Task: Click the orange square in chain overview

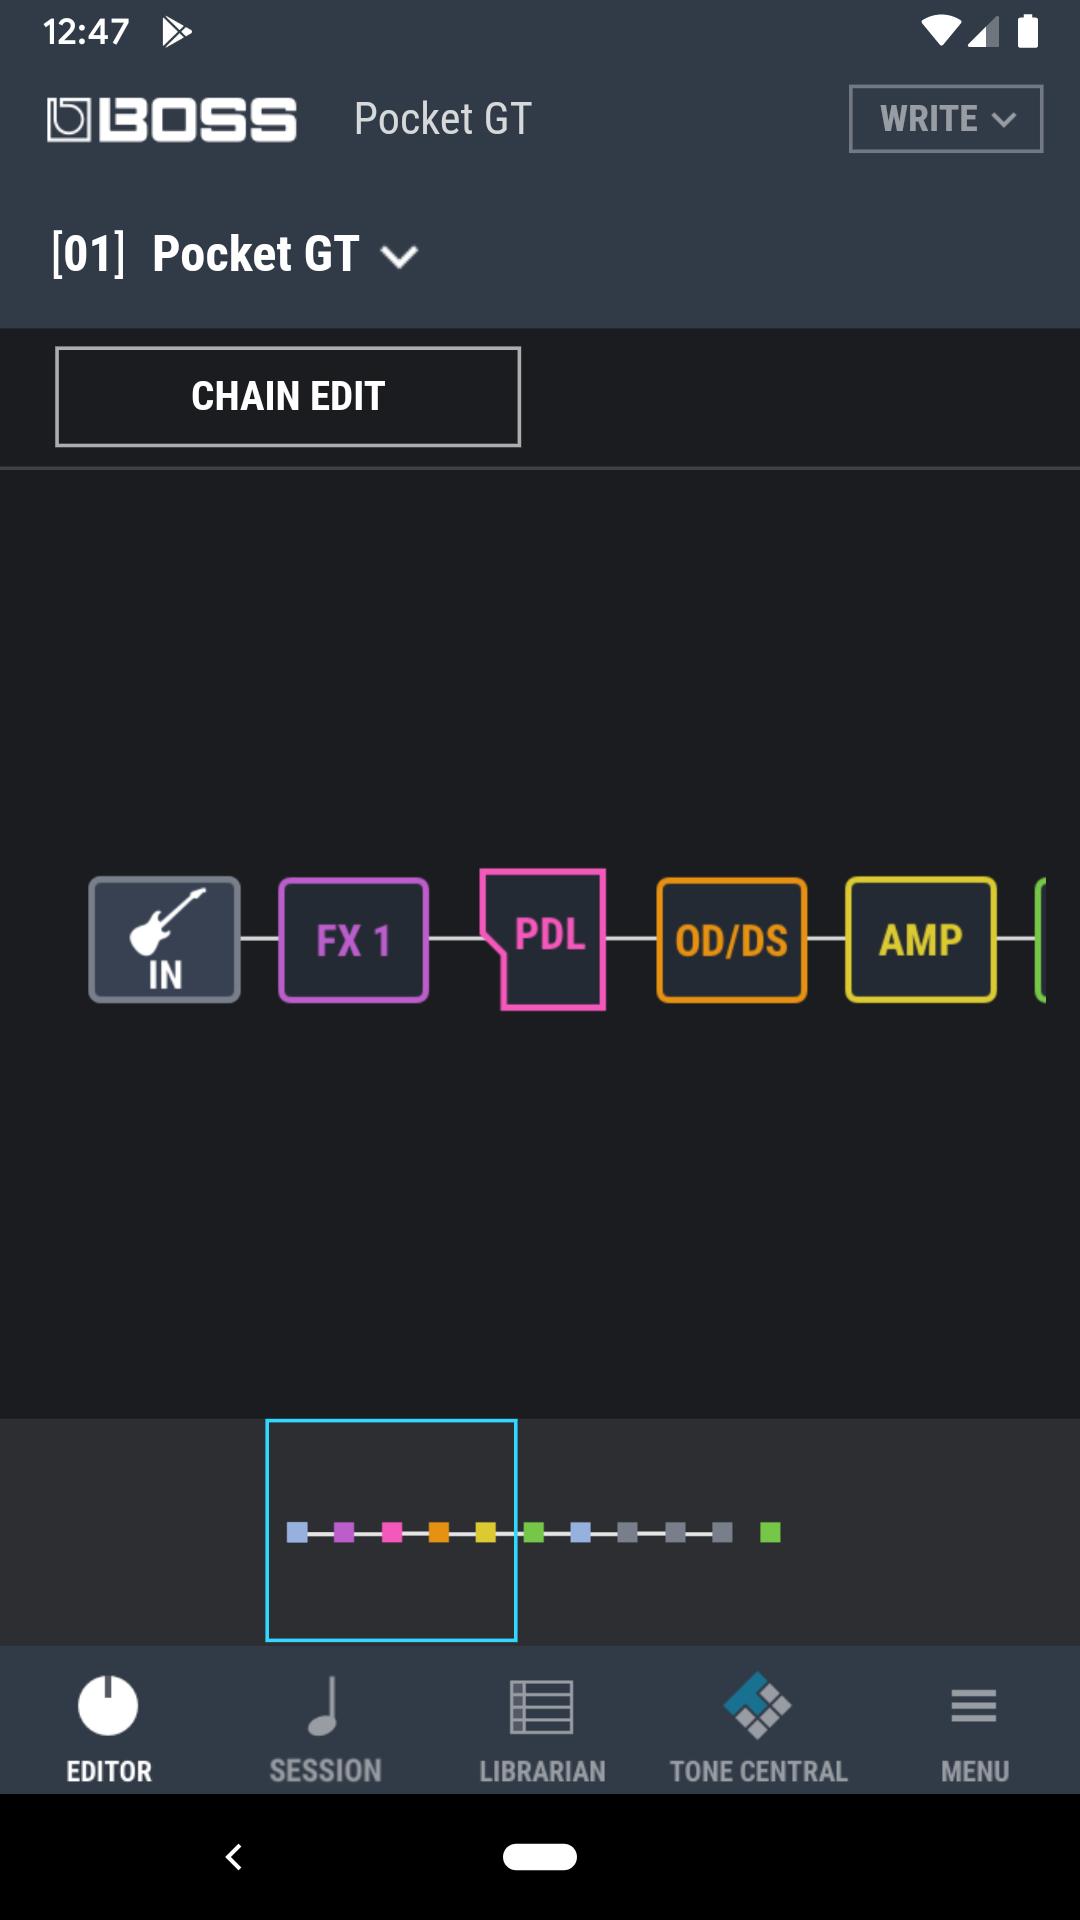Action: click(439, 1532)
